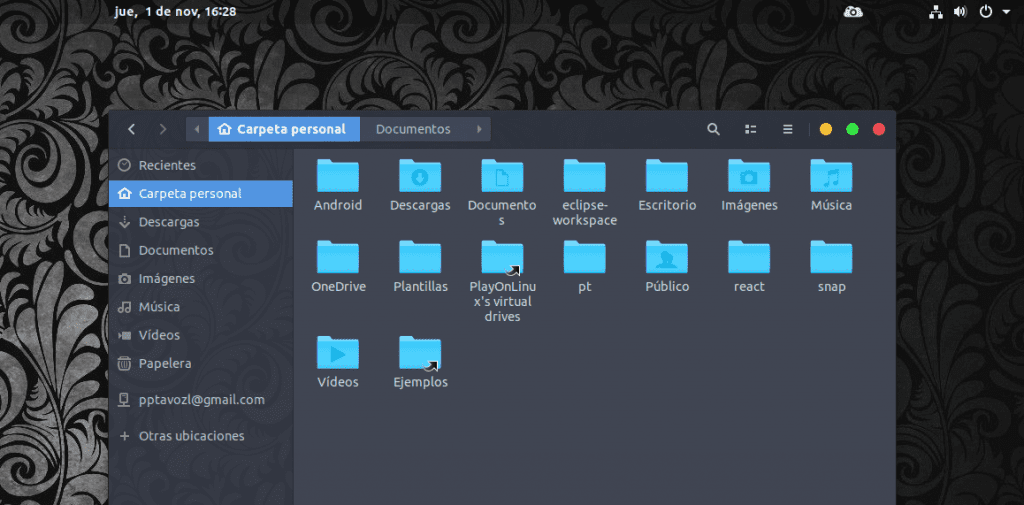
Task: Expand path bar using left triangle arrow
Action: [x=197, y=129]
